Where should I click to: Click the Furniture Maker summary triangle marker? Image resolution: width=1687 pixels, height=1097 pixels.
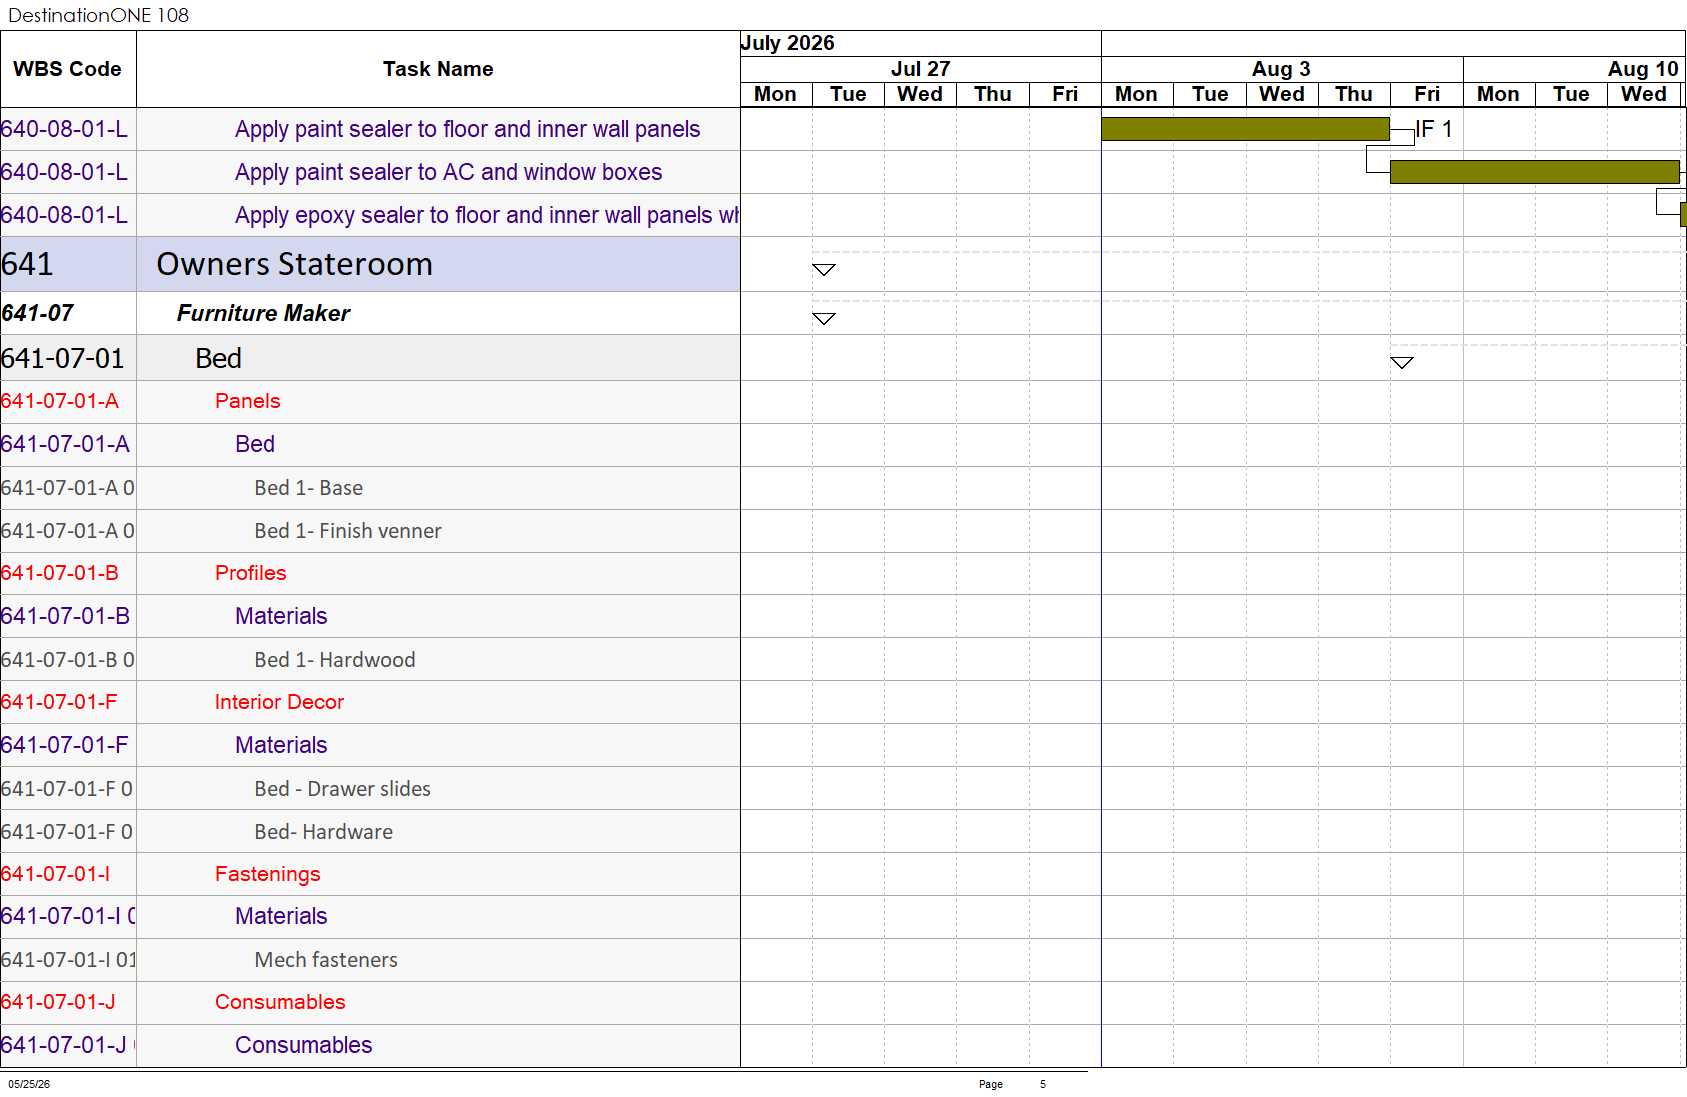pos(824,319)
